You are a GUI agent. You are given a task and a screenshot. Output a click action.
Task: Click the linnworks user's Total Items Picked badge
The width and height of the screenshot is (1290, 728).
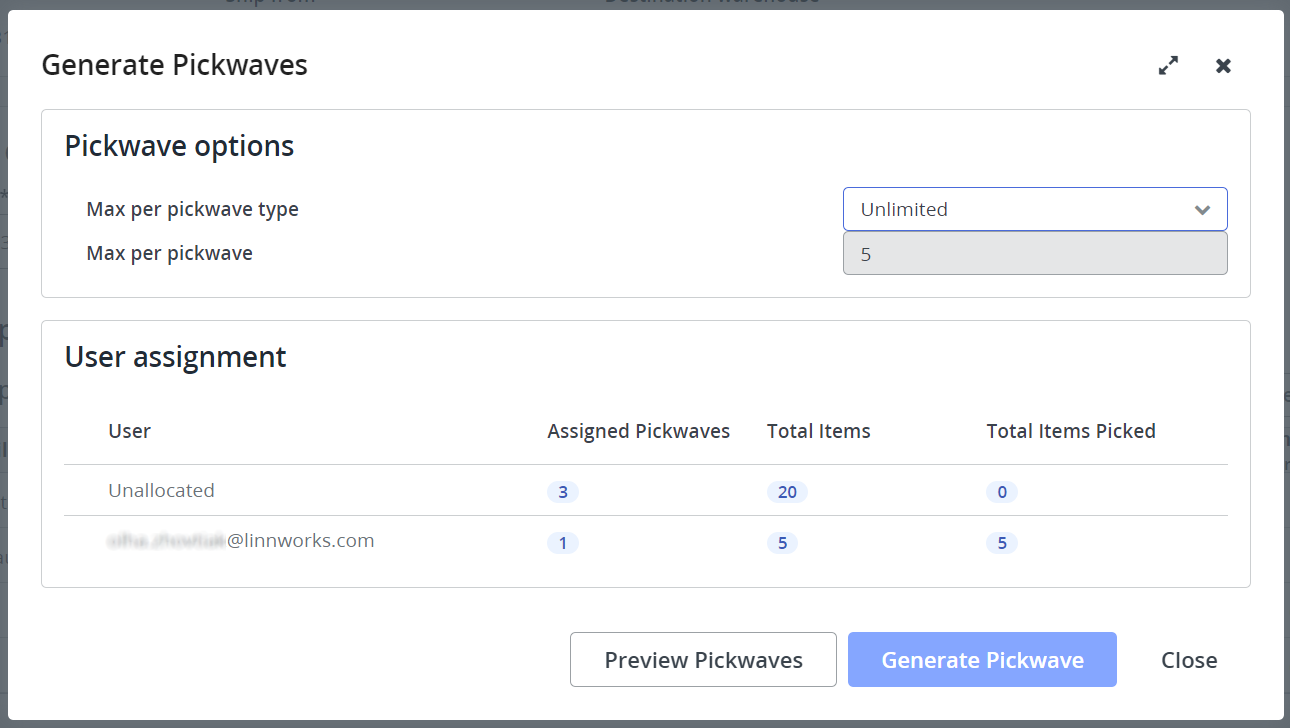tap(1001, 543)
